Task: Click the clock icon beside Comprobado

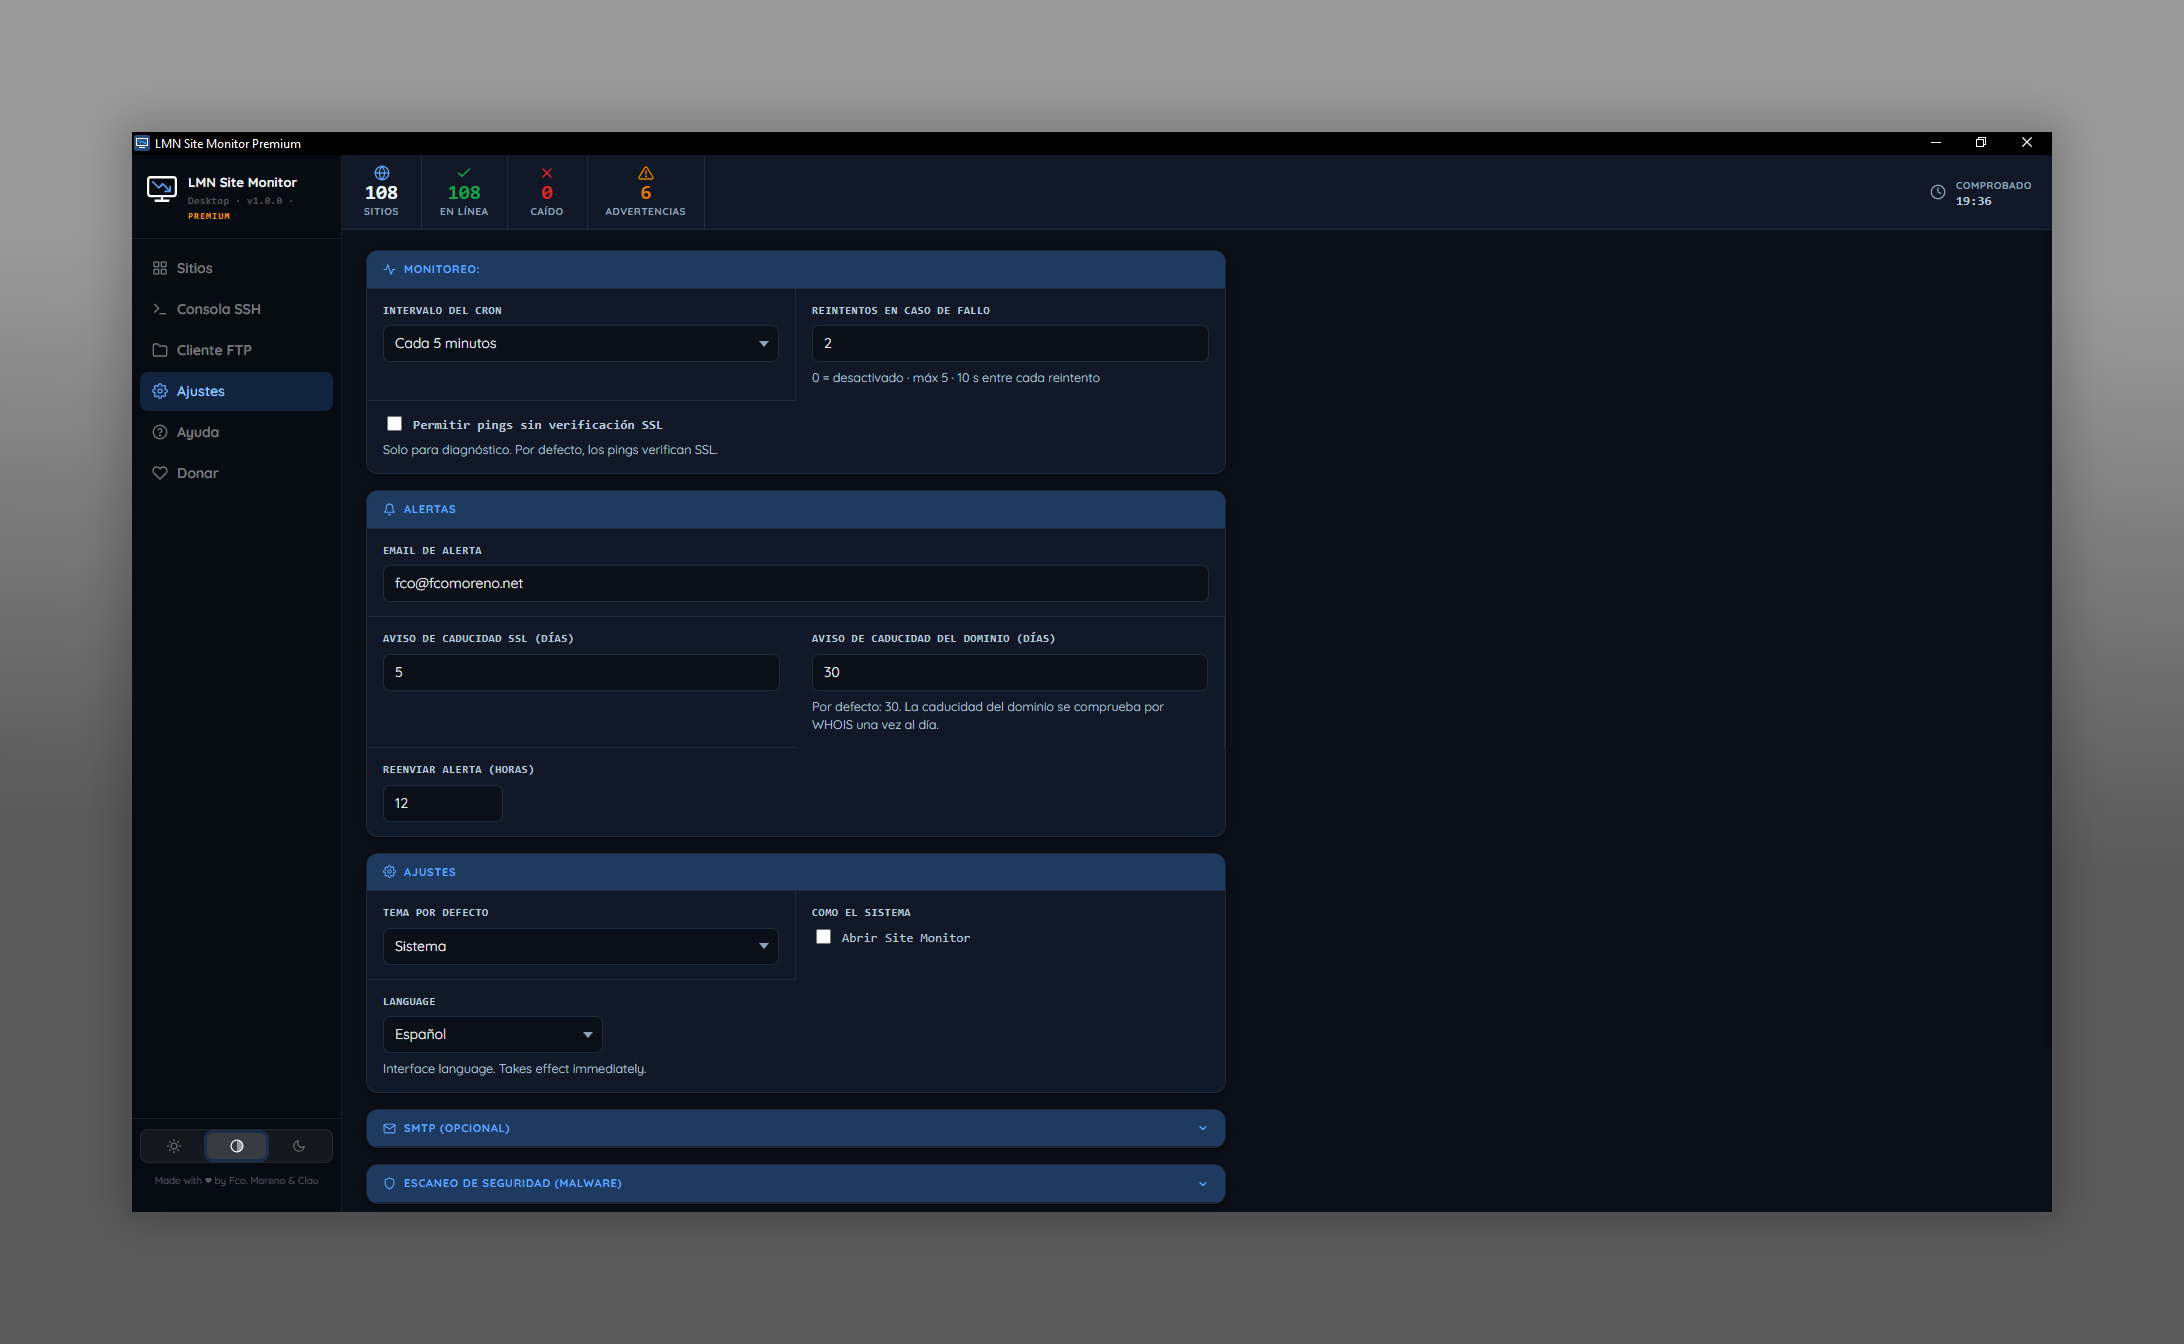Action: point(1937,192)
